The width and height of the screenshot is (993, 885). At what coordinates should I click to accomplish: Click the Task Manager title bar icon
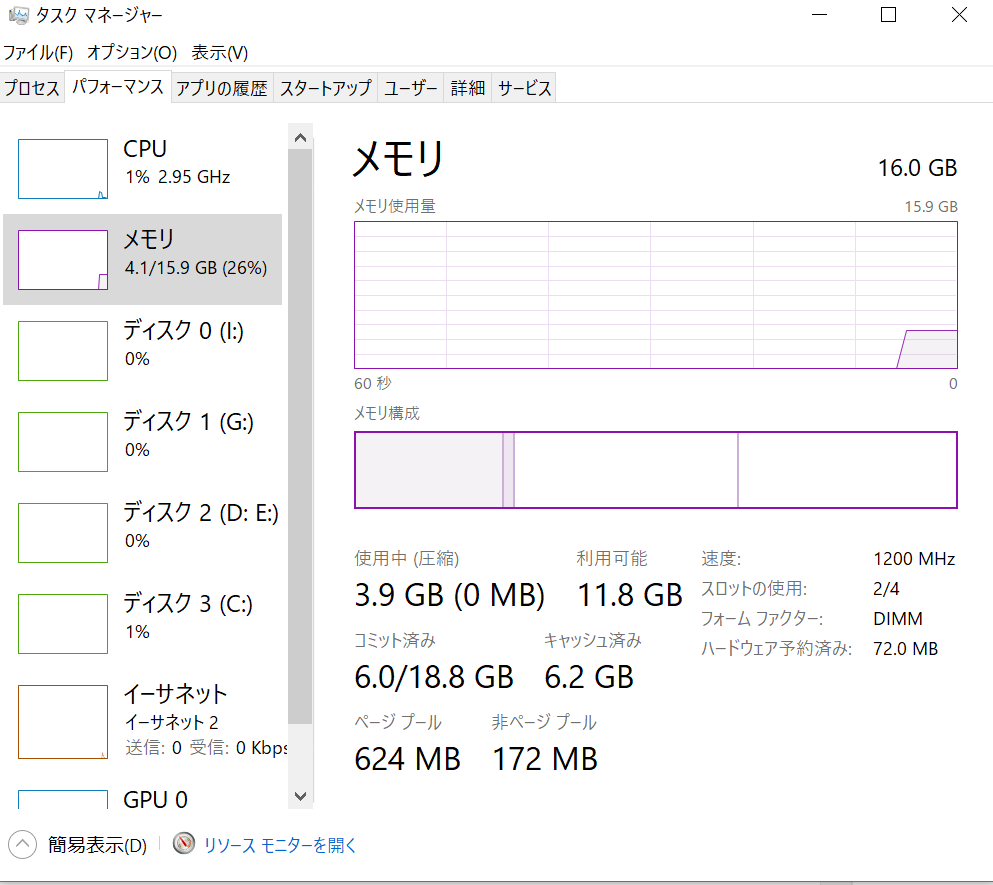(x=18, y=16)
